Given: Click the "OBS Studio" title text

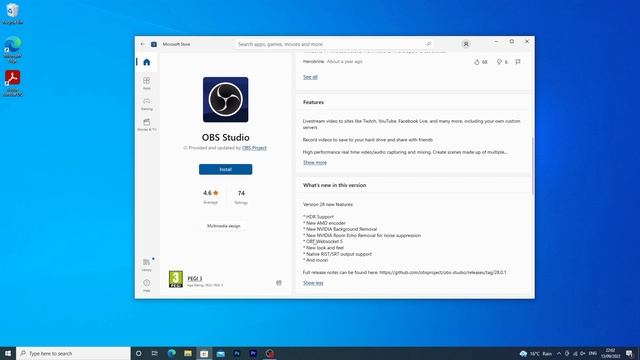Looking at the screenshot, I should pos(225,138).
